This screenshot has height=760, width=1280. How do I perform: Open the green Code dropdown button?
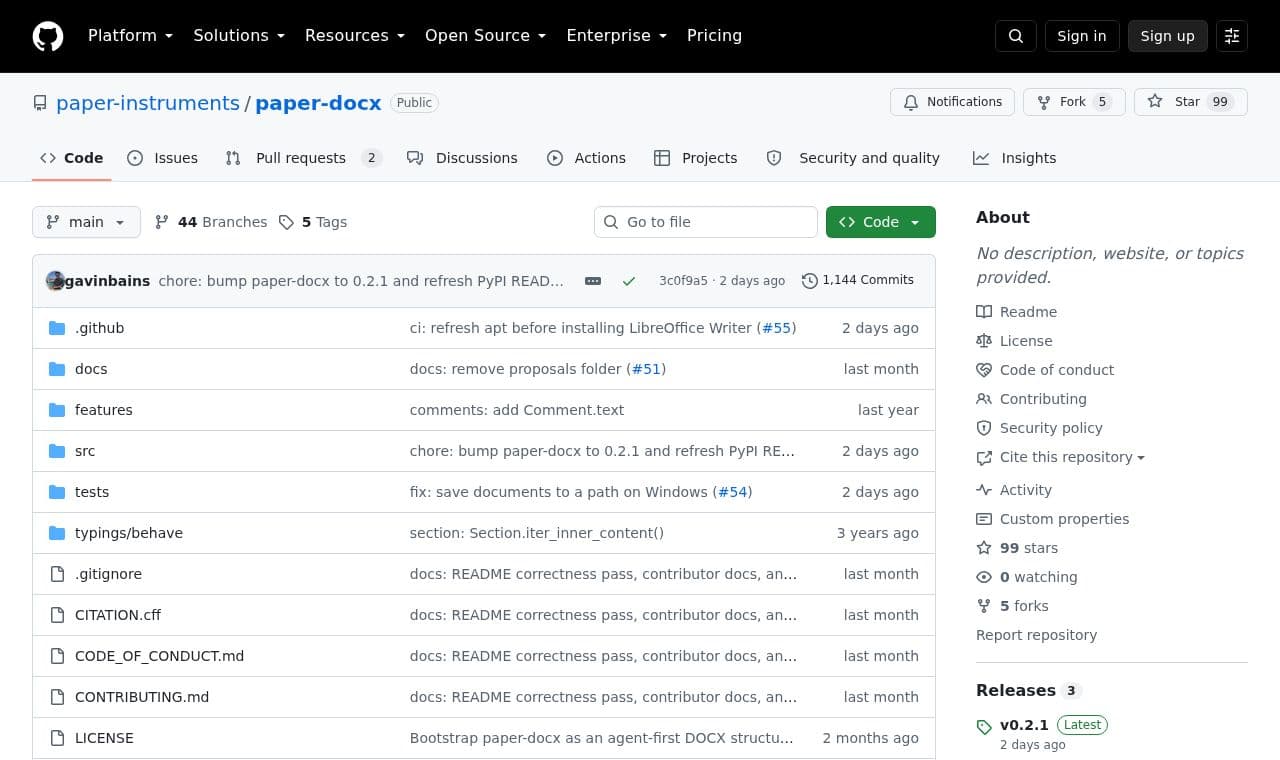(881, 222)
